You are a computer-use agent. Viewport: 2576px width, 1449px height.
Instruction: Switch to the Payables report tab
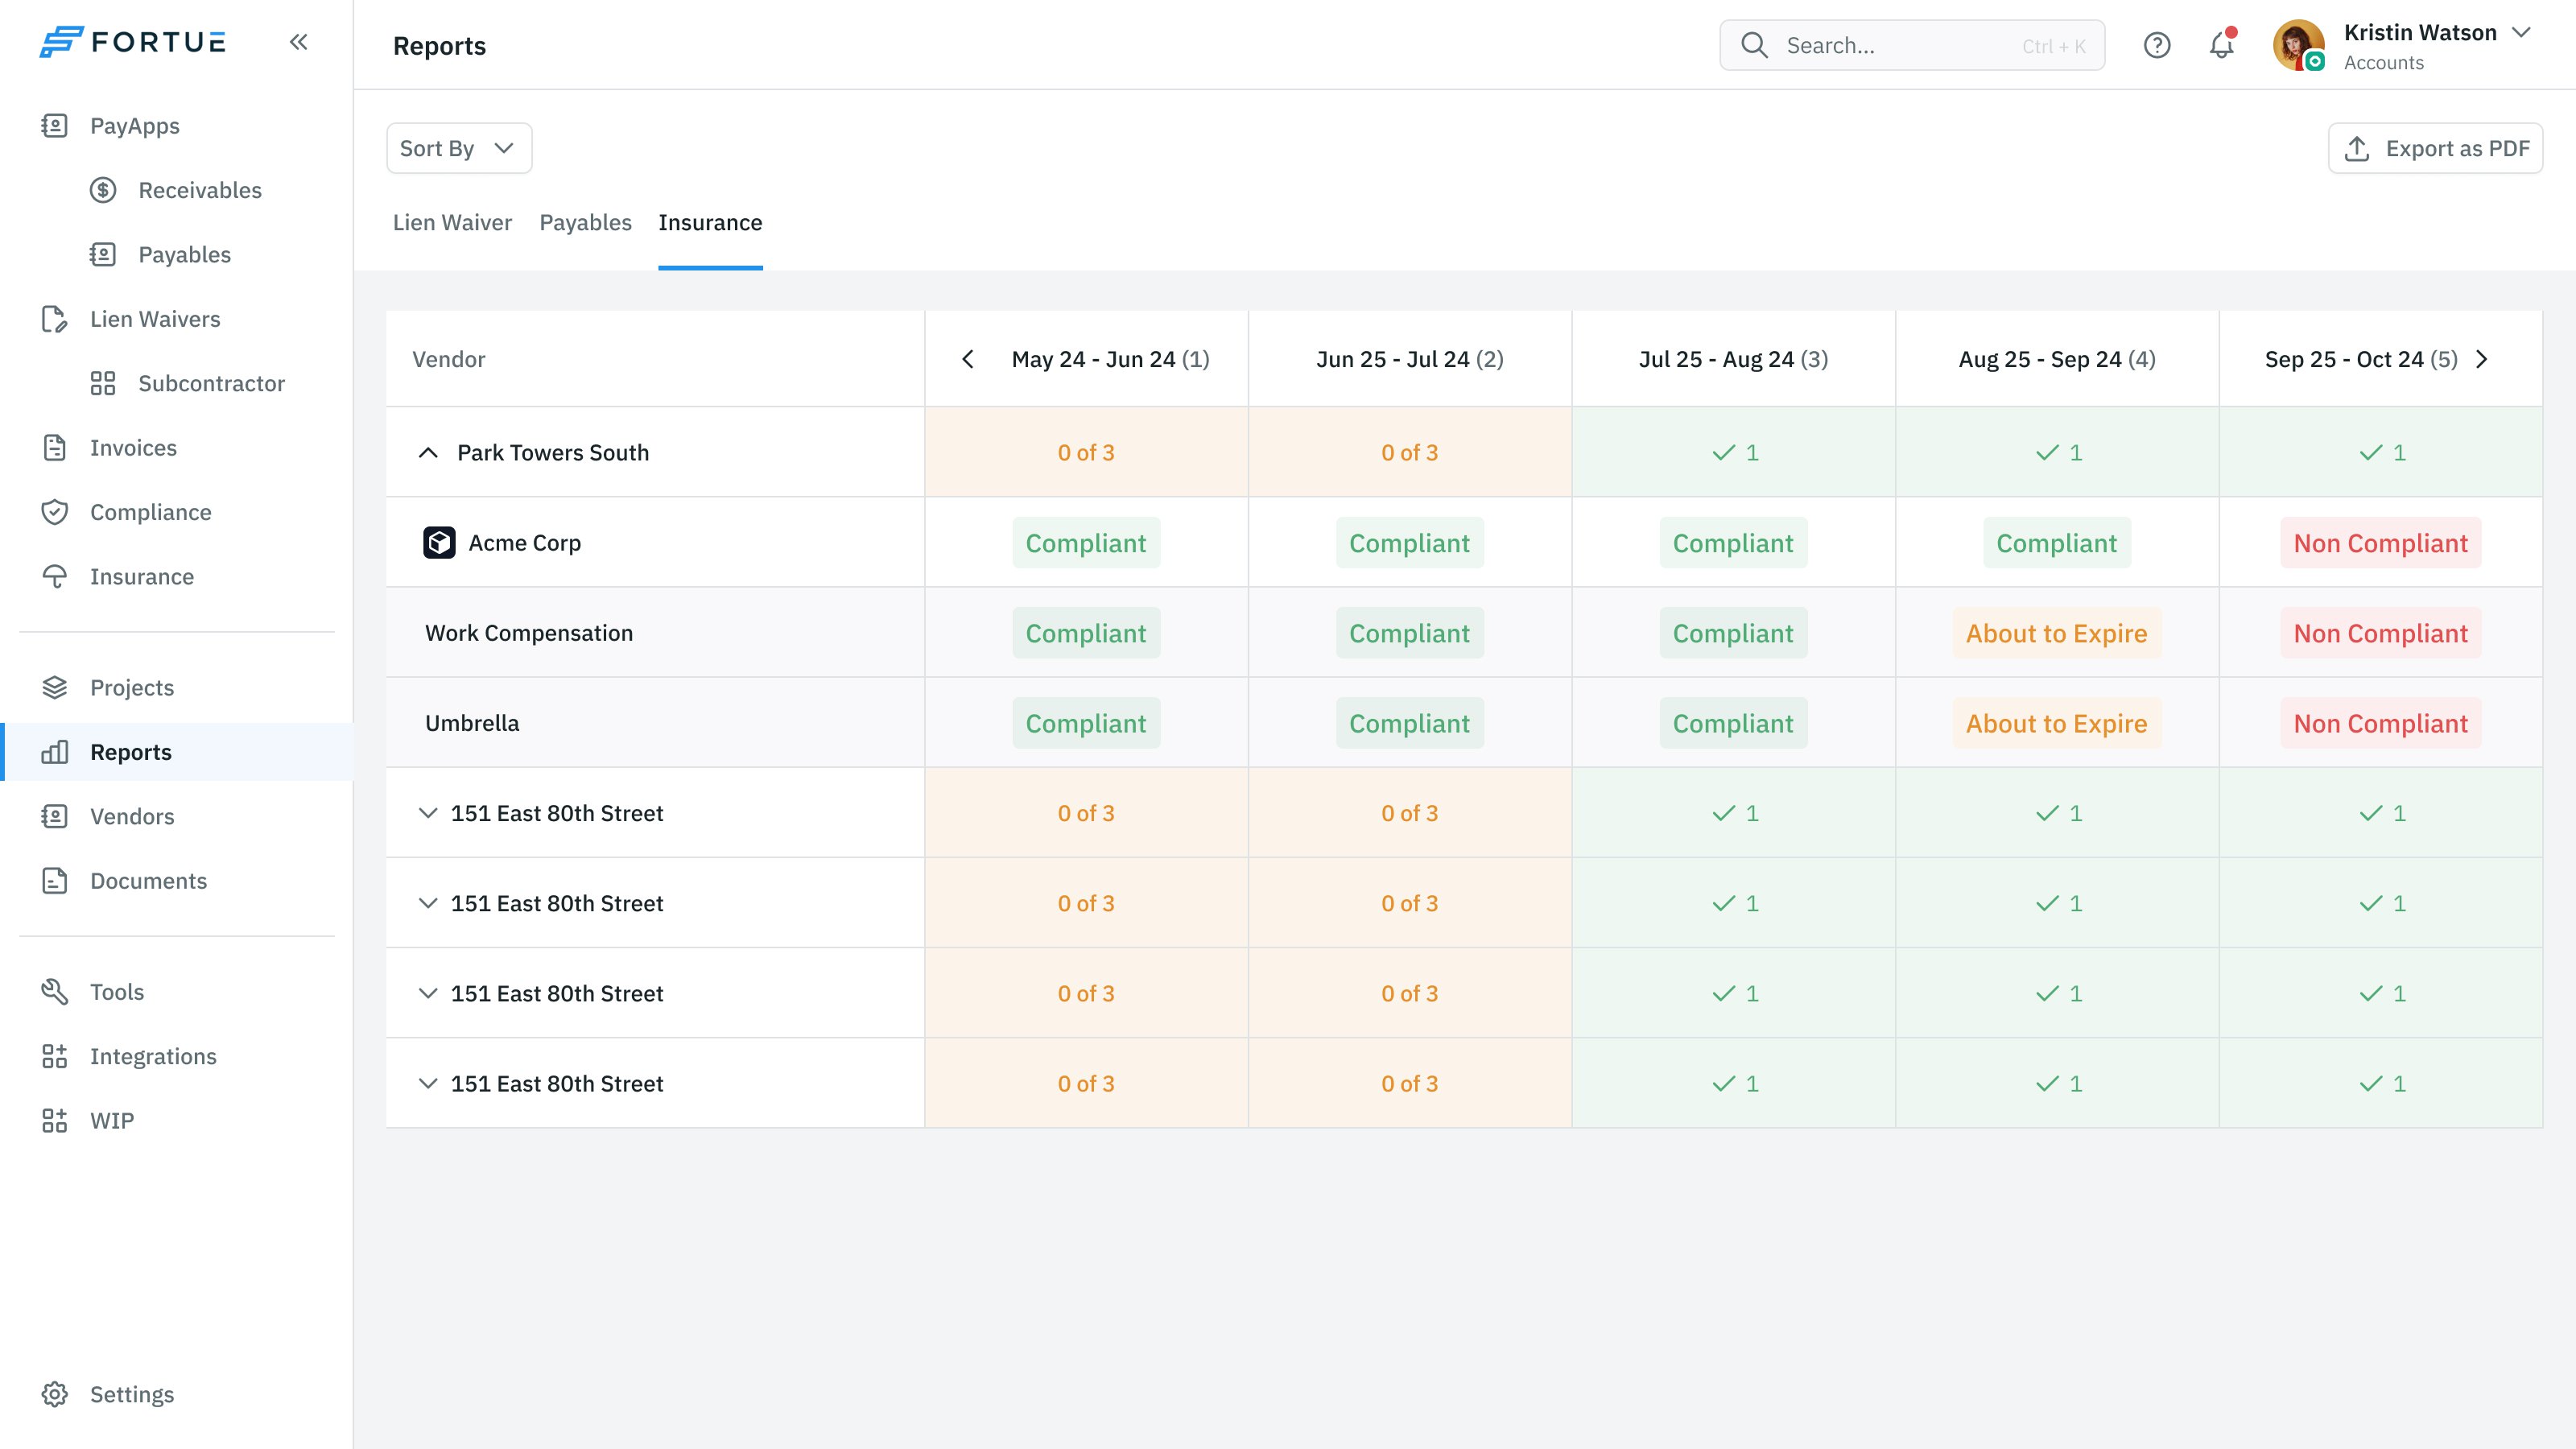click(586, 223)
